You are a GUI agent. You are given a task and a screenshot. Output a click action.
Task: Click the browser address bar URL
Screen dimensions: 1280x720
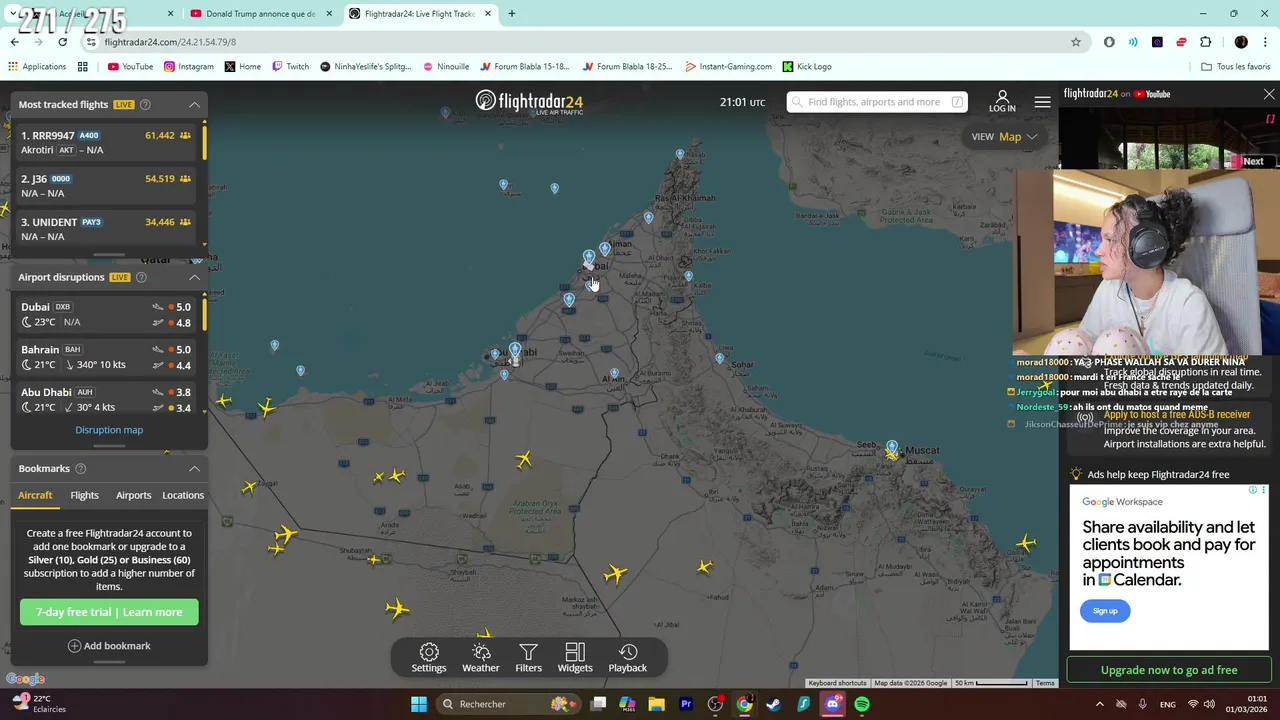(170, 42)
